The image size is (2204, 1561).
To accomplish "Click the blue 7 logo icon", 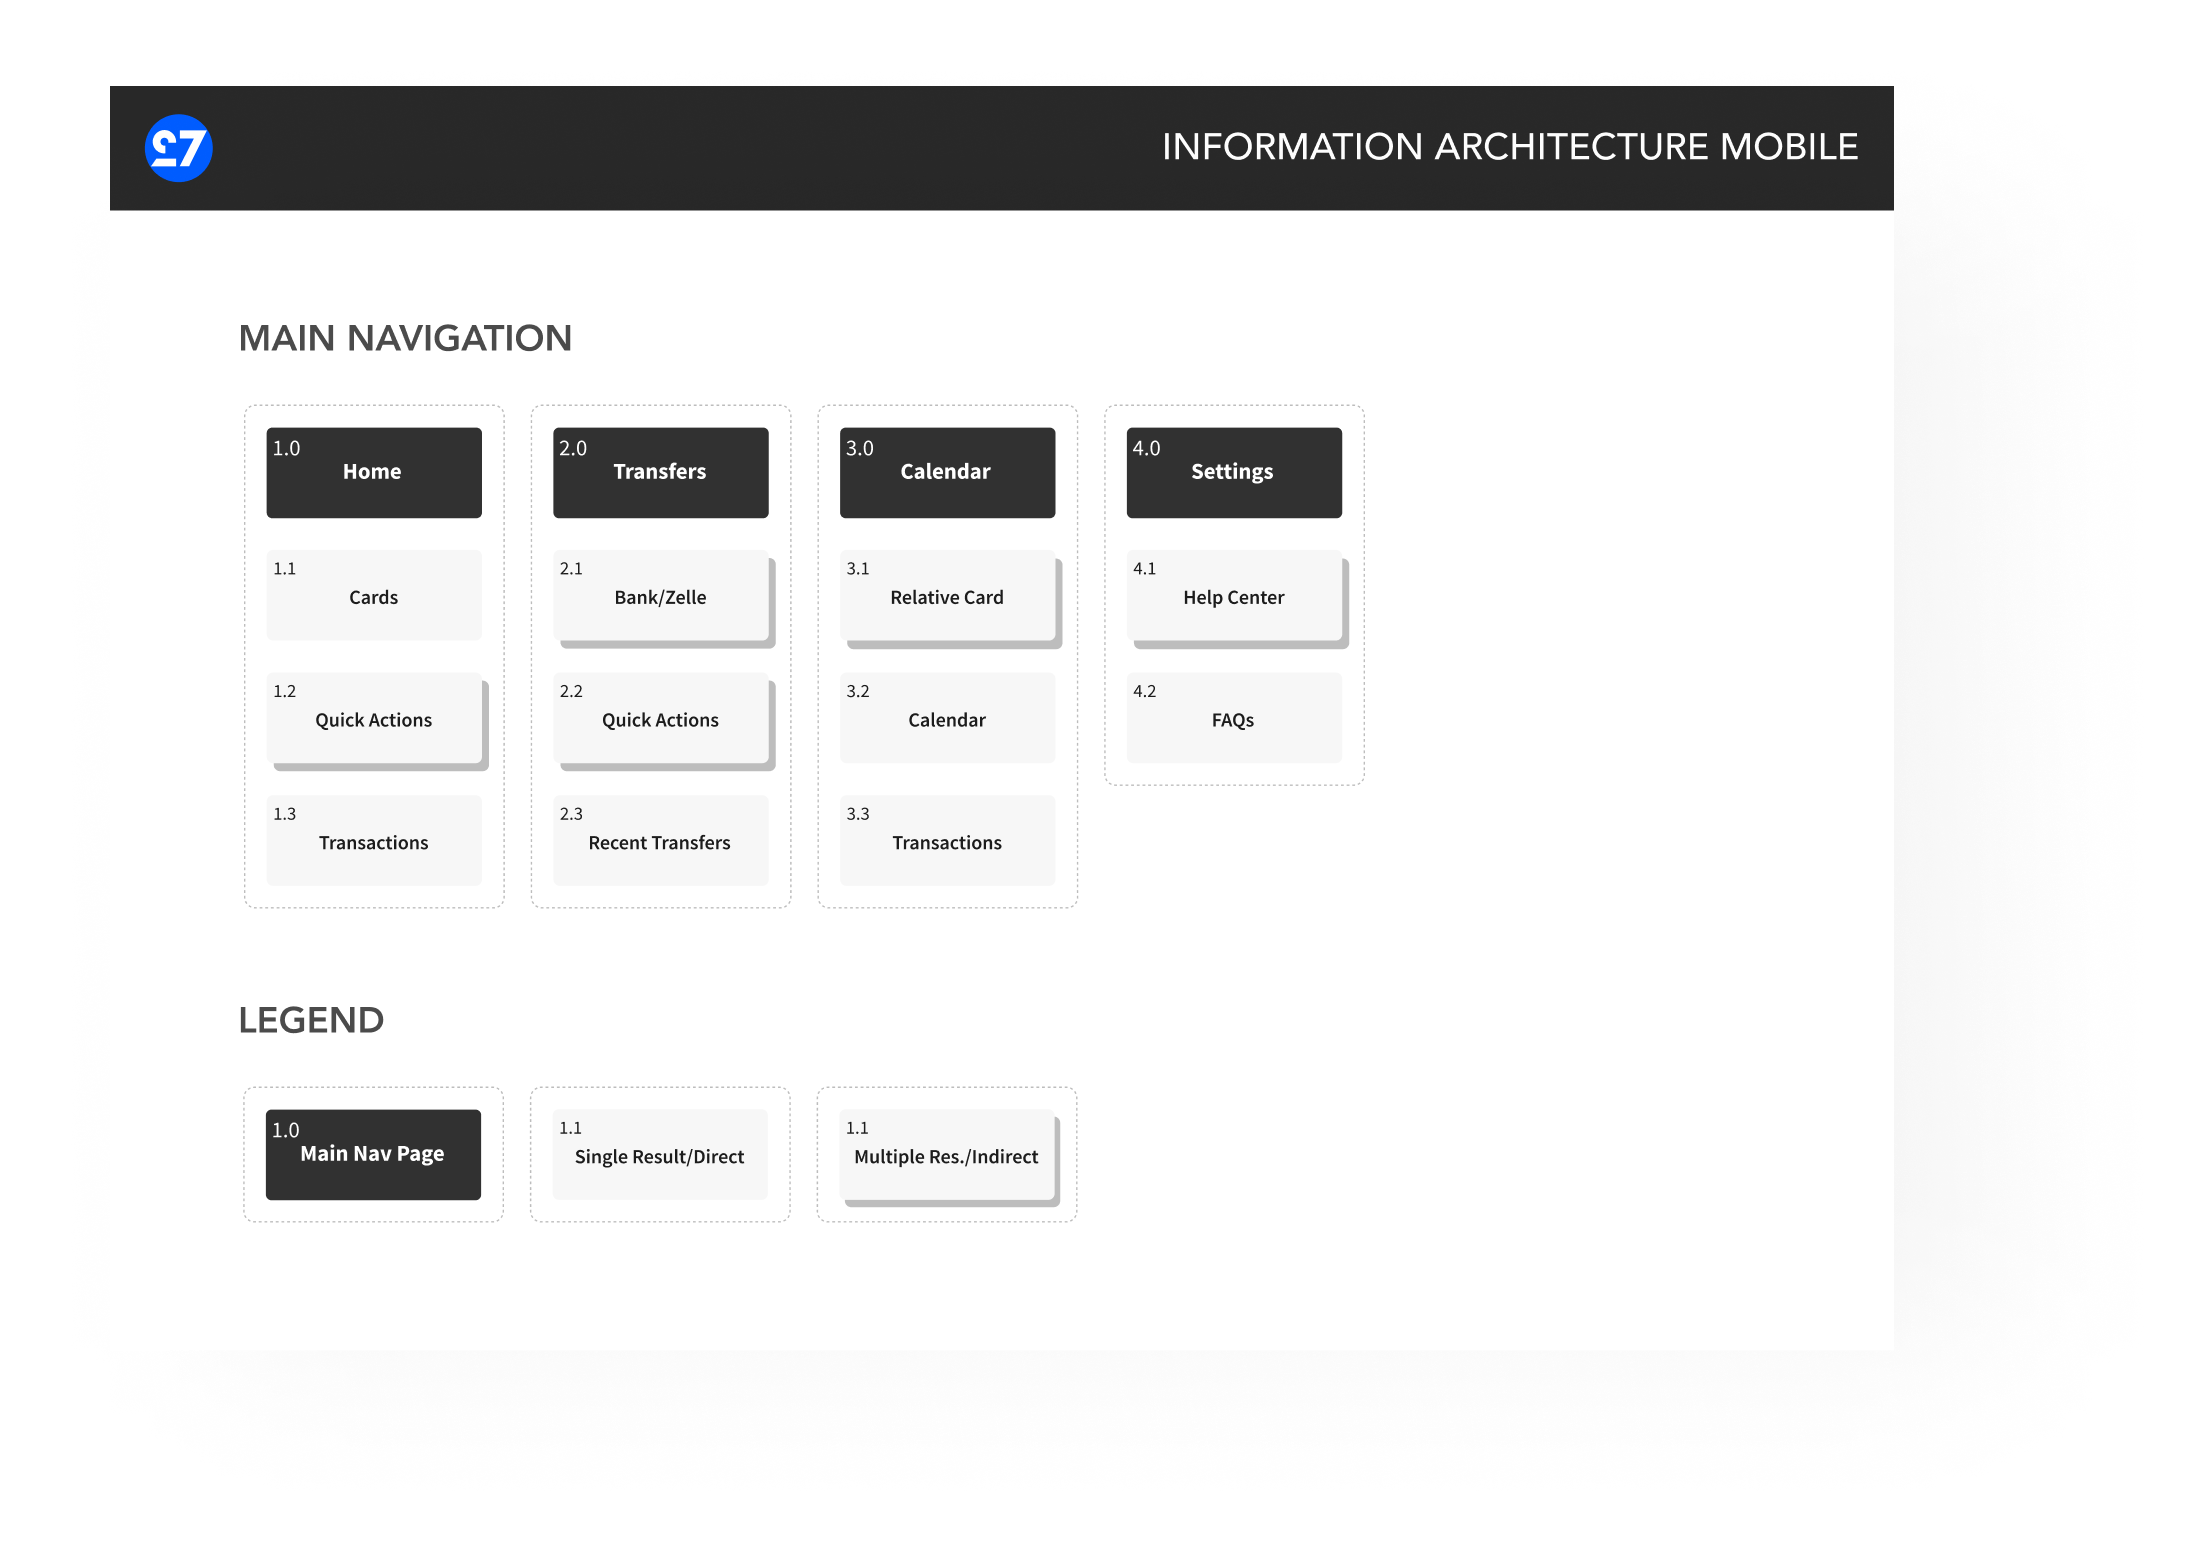I will coord(179,148).
